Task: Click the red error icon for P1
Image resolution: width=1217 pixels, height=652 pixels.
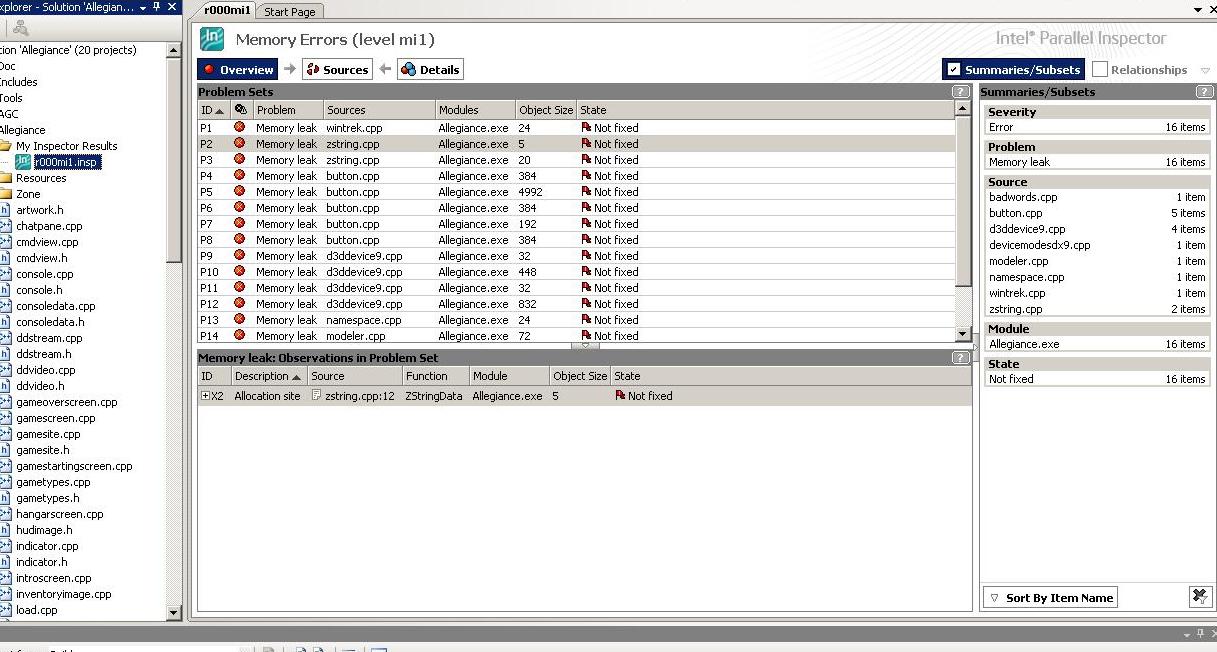Action: [239, 127]
